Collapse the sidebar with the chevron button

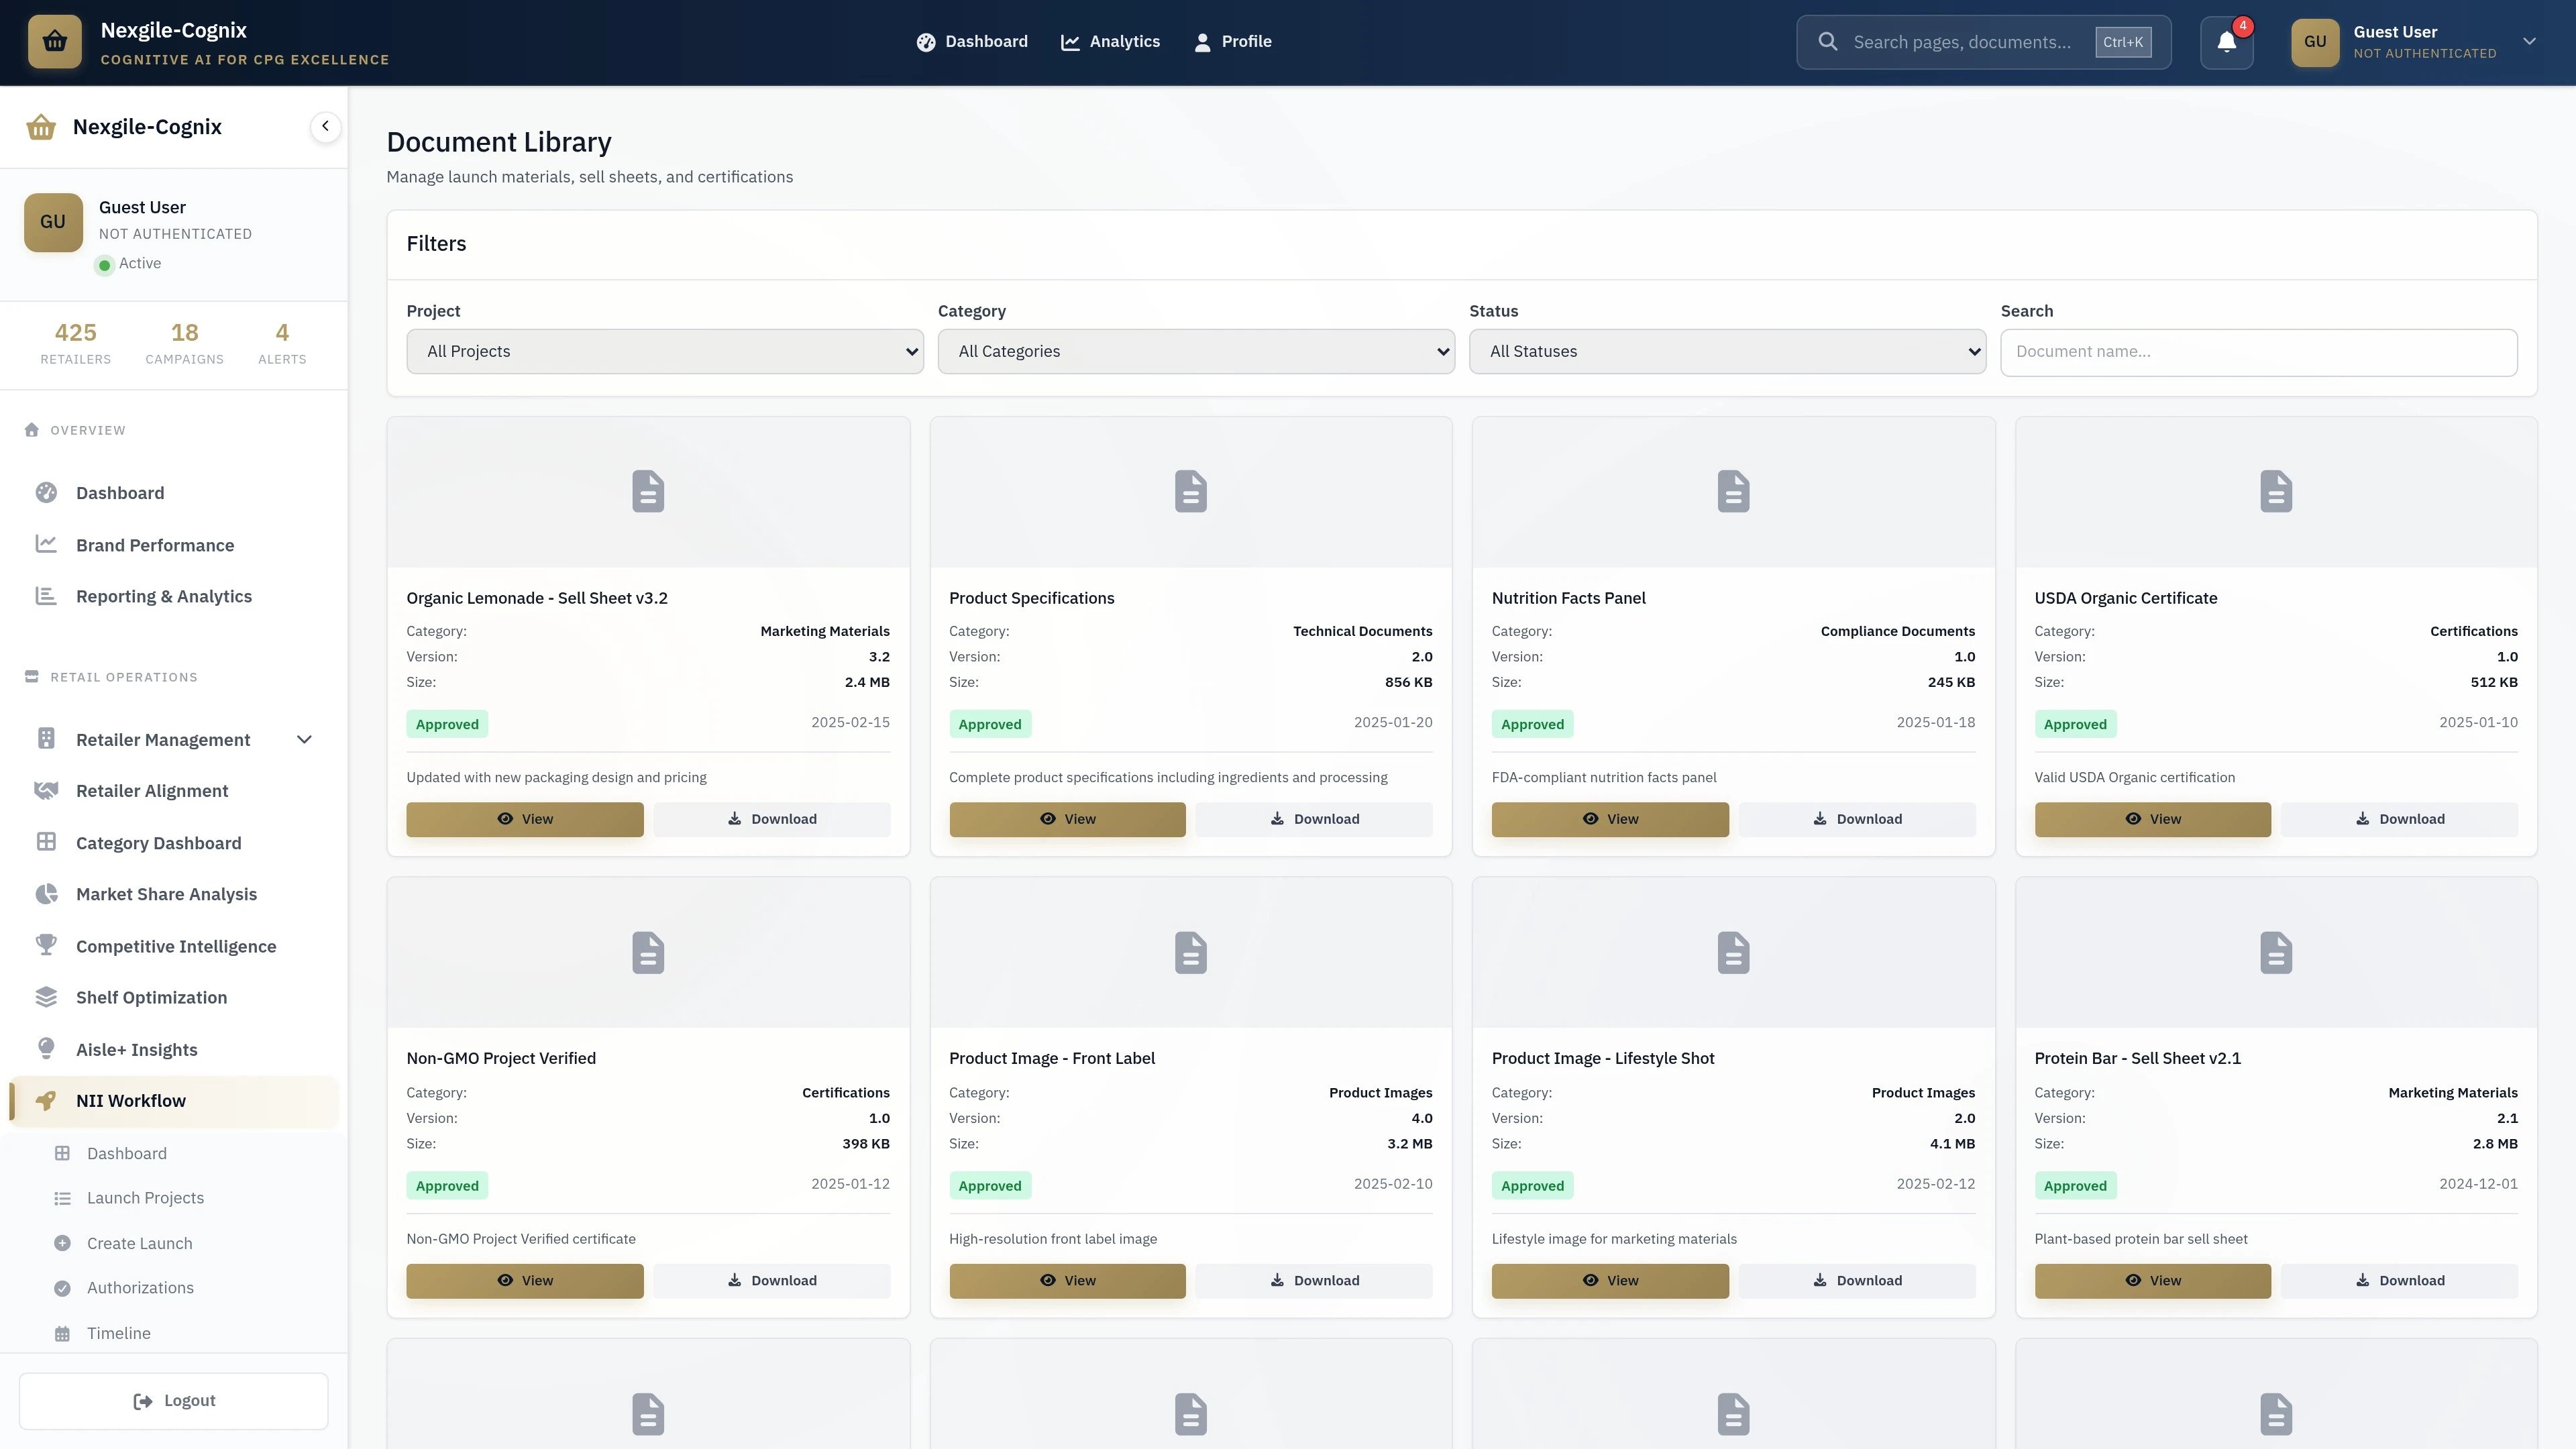click(x=325, y=126)
